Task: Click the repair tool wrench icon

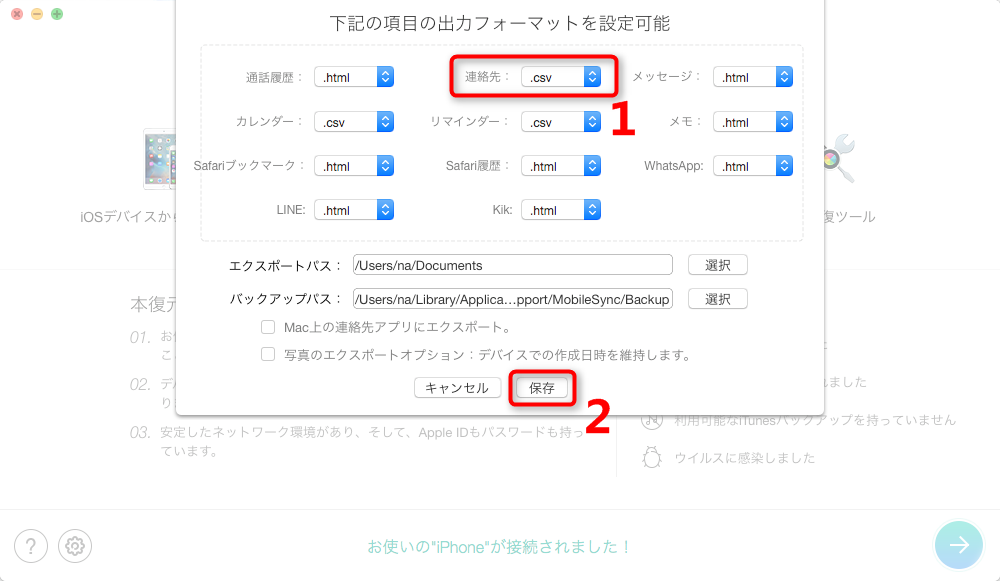Action: pos(839,158)
